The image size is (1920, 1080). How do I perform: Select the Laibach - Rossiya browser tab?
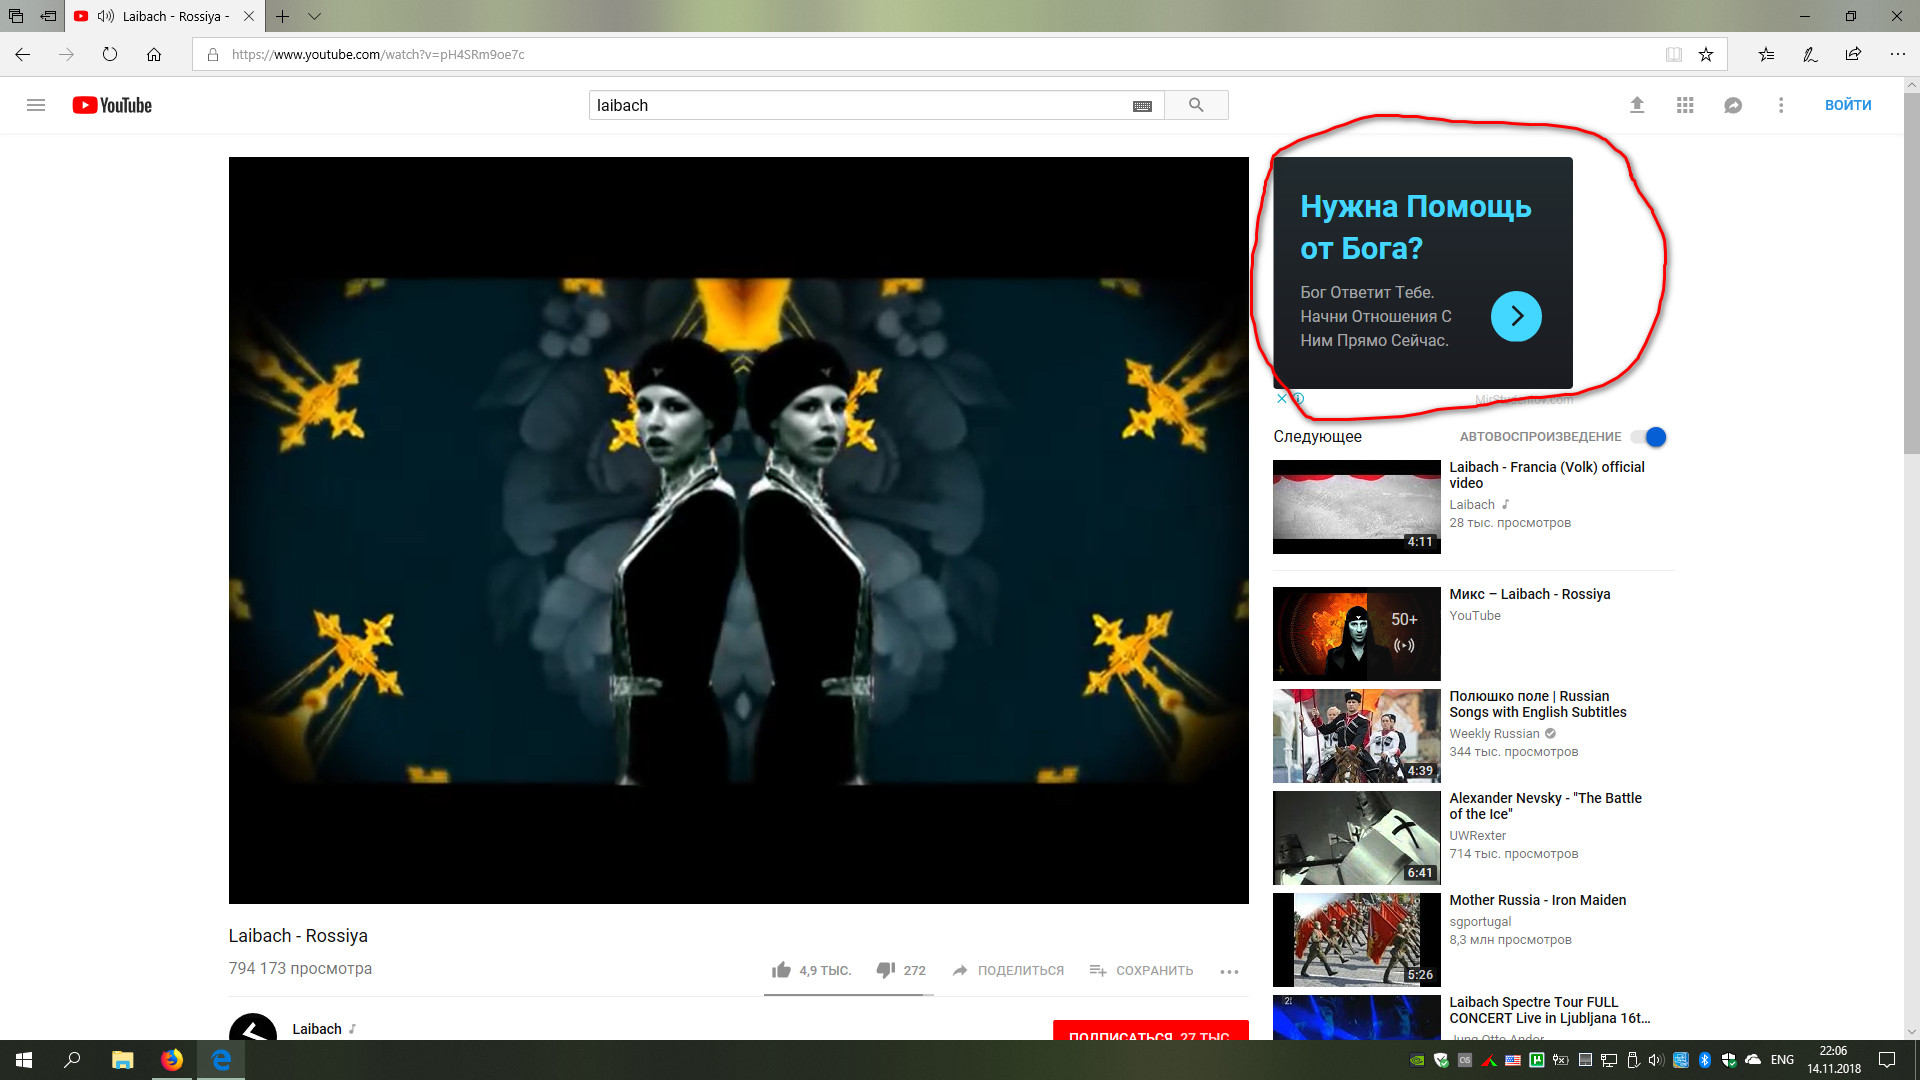tap(165, 16)
